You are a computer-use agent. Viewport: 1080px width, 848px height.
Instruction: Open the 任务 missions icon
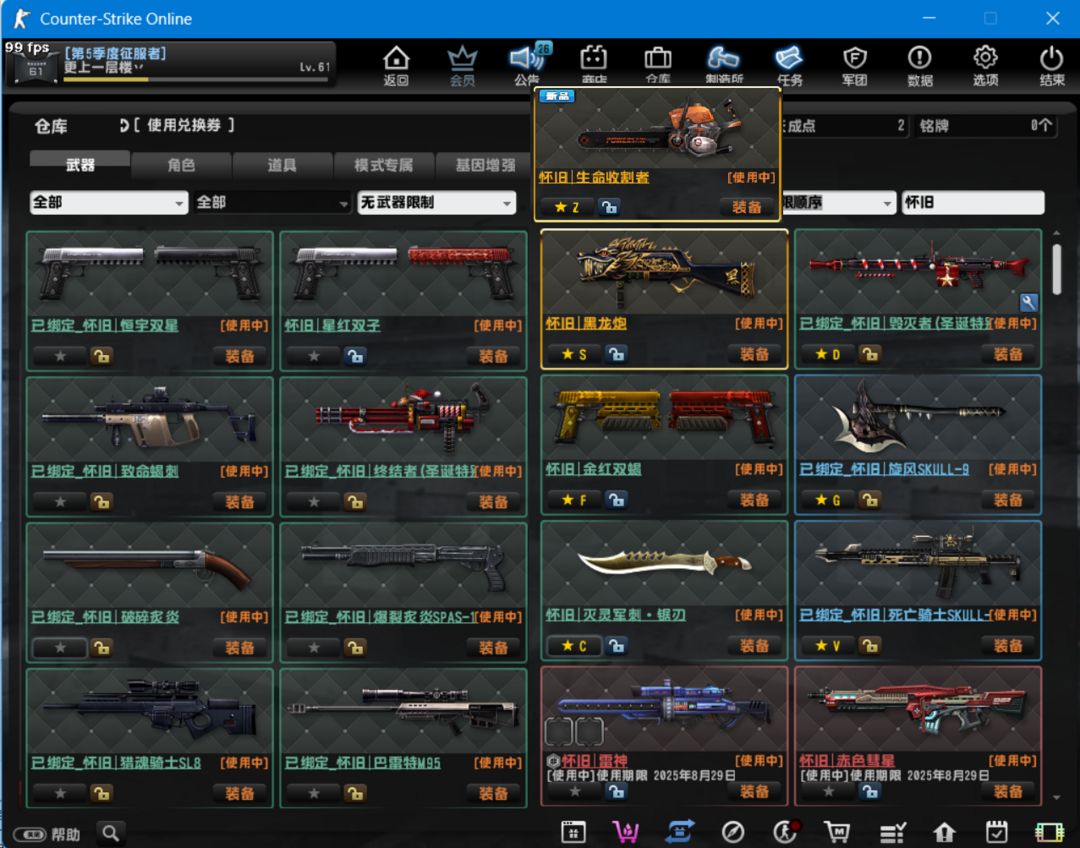(x=789, y=65)
